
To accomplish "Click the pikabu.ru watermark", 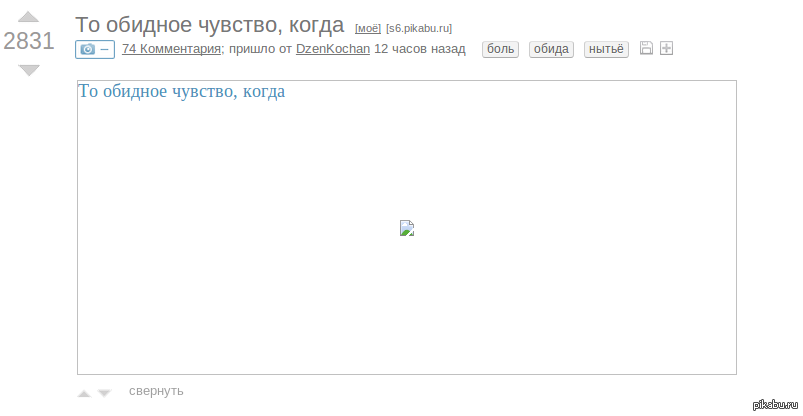I will [774, 404].
